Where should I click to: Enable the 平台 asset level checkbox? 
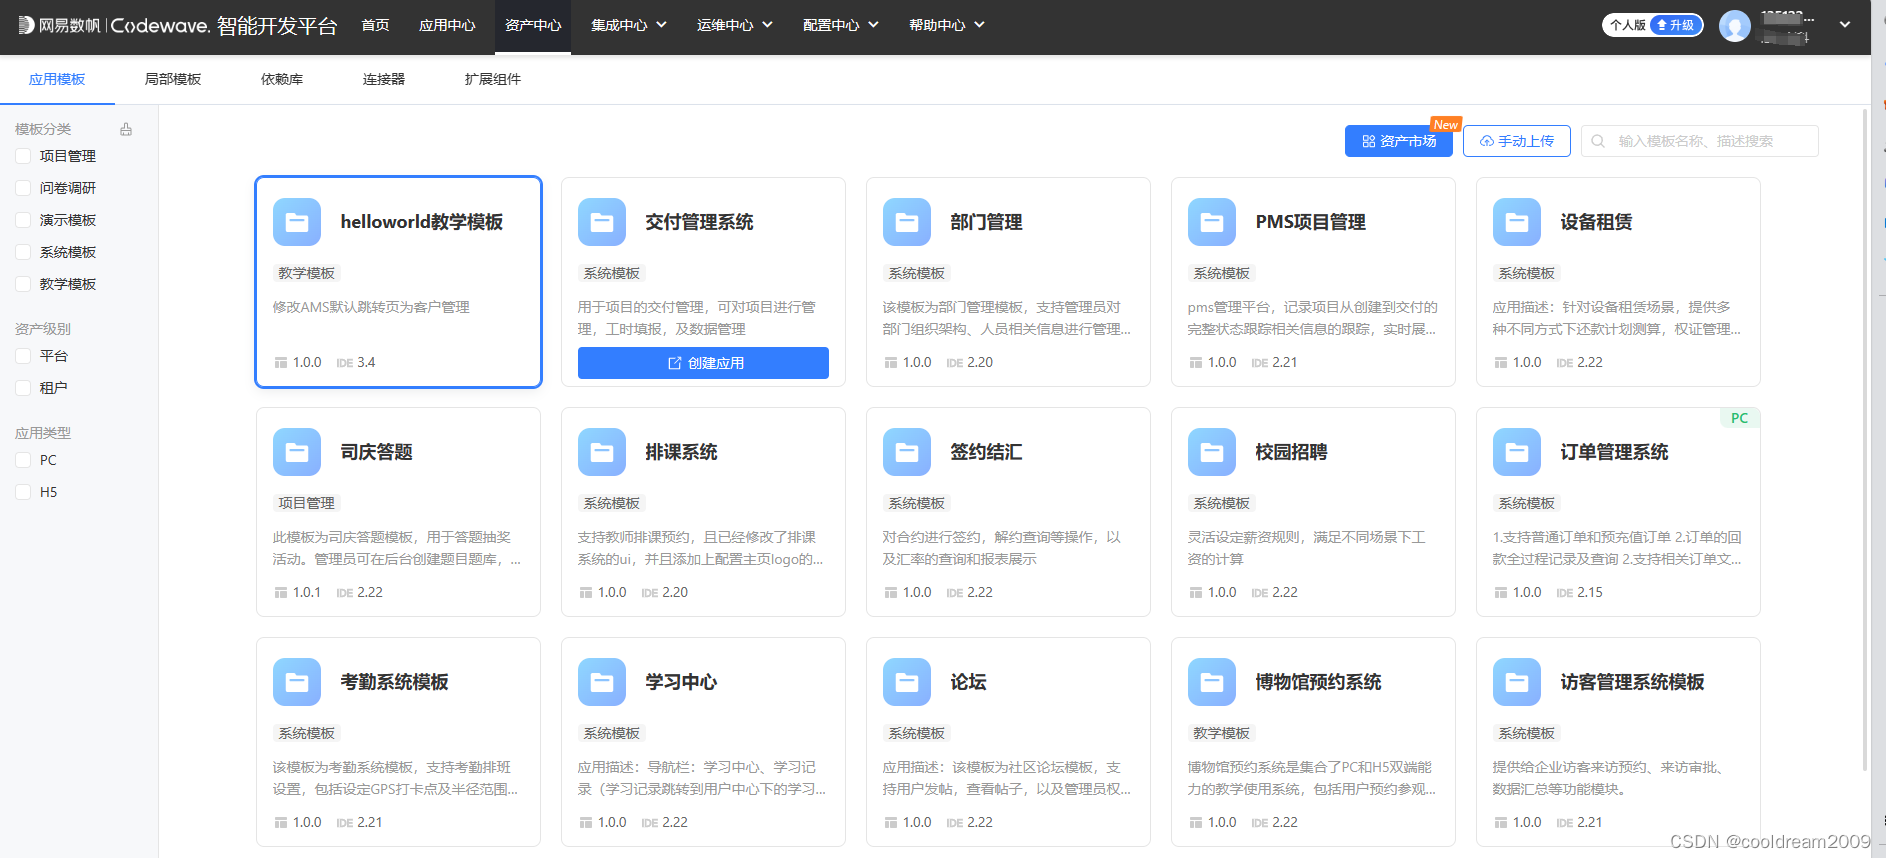pos(23,356)
